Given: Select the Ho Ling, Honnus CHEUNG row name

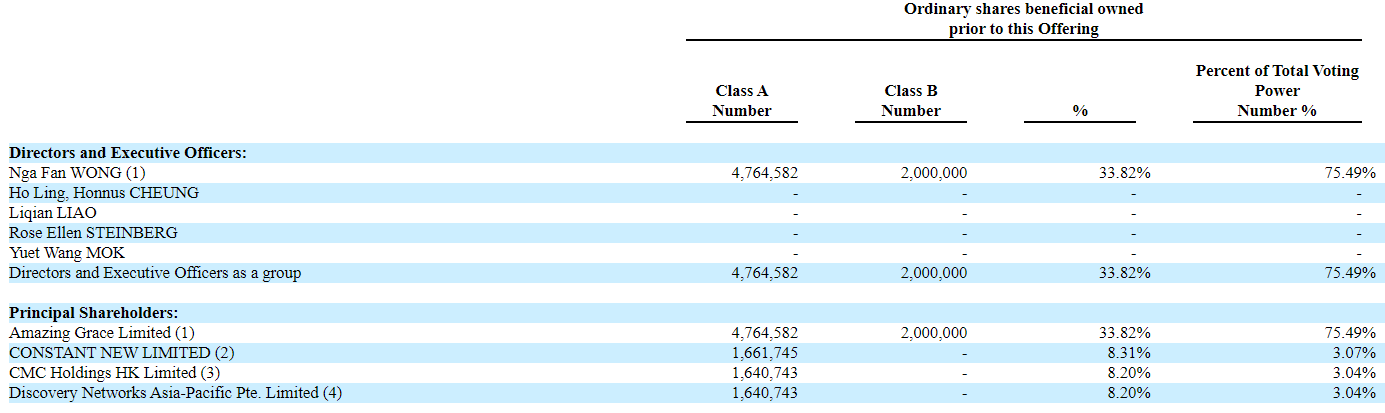Looking at the screenshot, I should tap(104, 193).
